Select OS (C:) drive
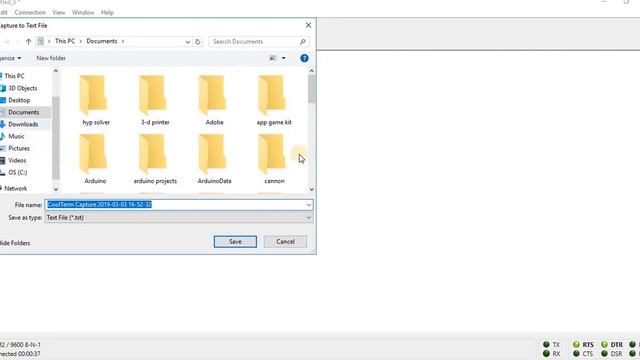This screenshot has height=360, width=640. [x=18, y=172]
